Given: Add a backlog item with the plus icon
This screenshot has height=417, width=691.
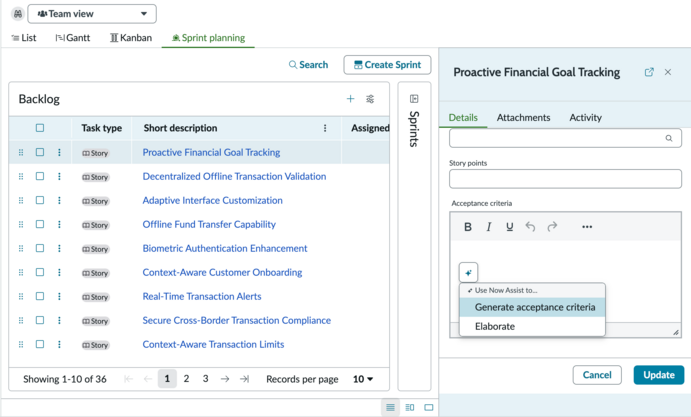Looking at the screenshot, I should pyautogui.click(x=350, y=99).
